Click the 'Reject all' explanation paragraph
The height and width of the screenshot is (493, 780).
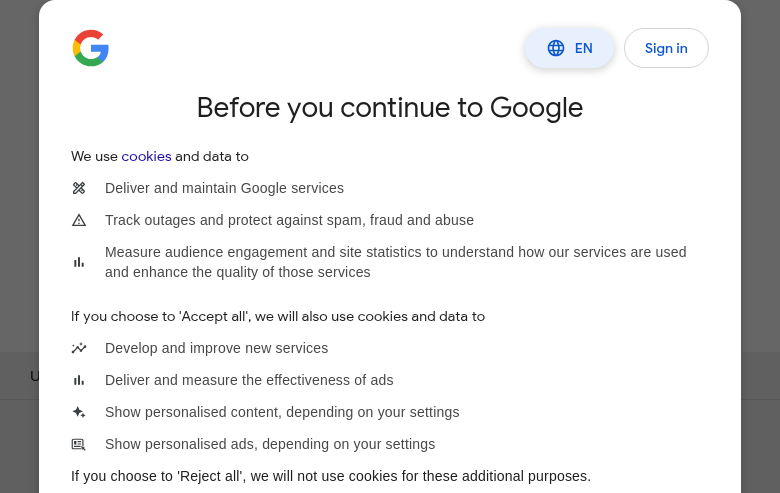331,476
